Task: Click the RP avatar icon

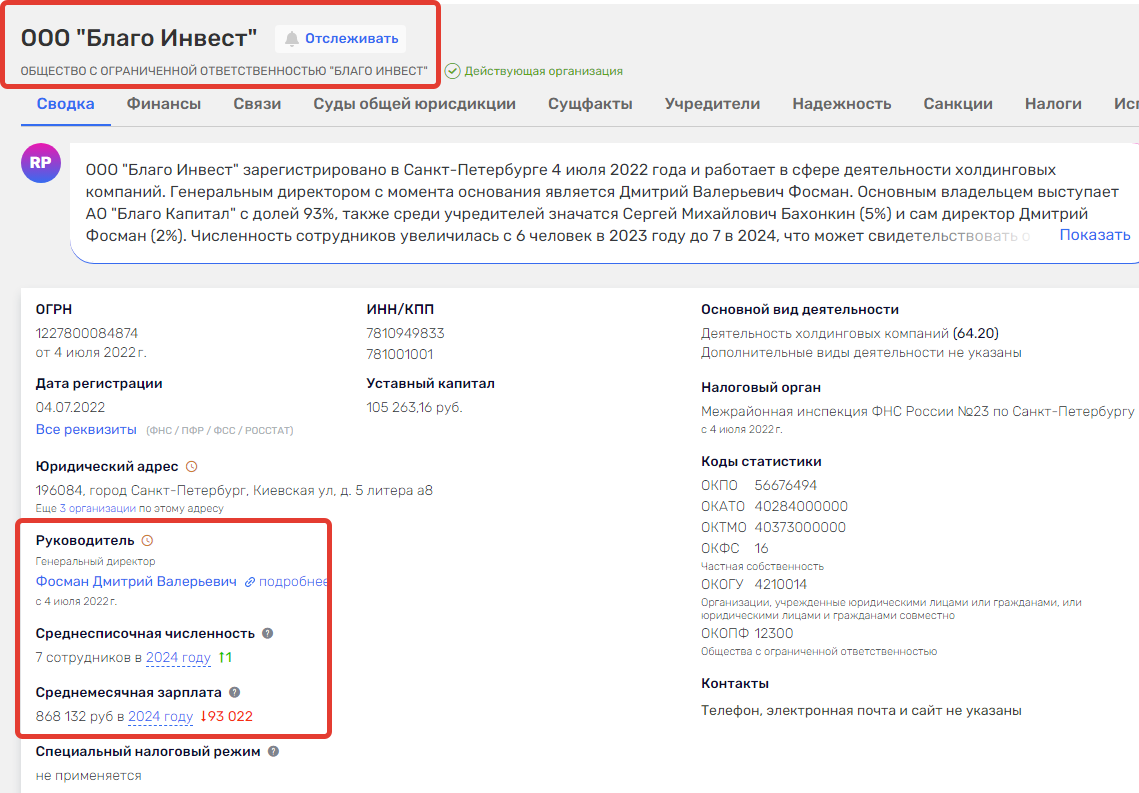Action: 41,163
